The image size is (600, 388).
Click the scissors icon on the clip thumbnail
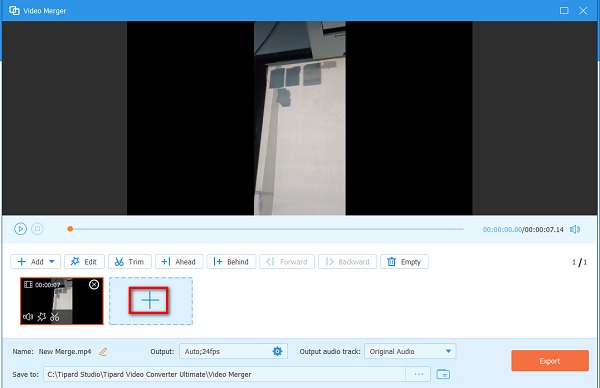(55, 317)
